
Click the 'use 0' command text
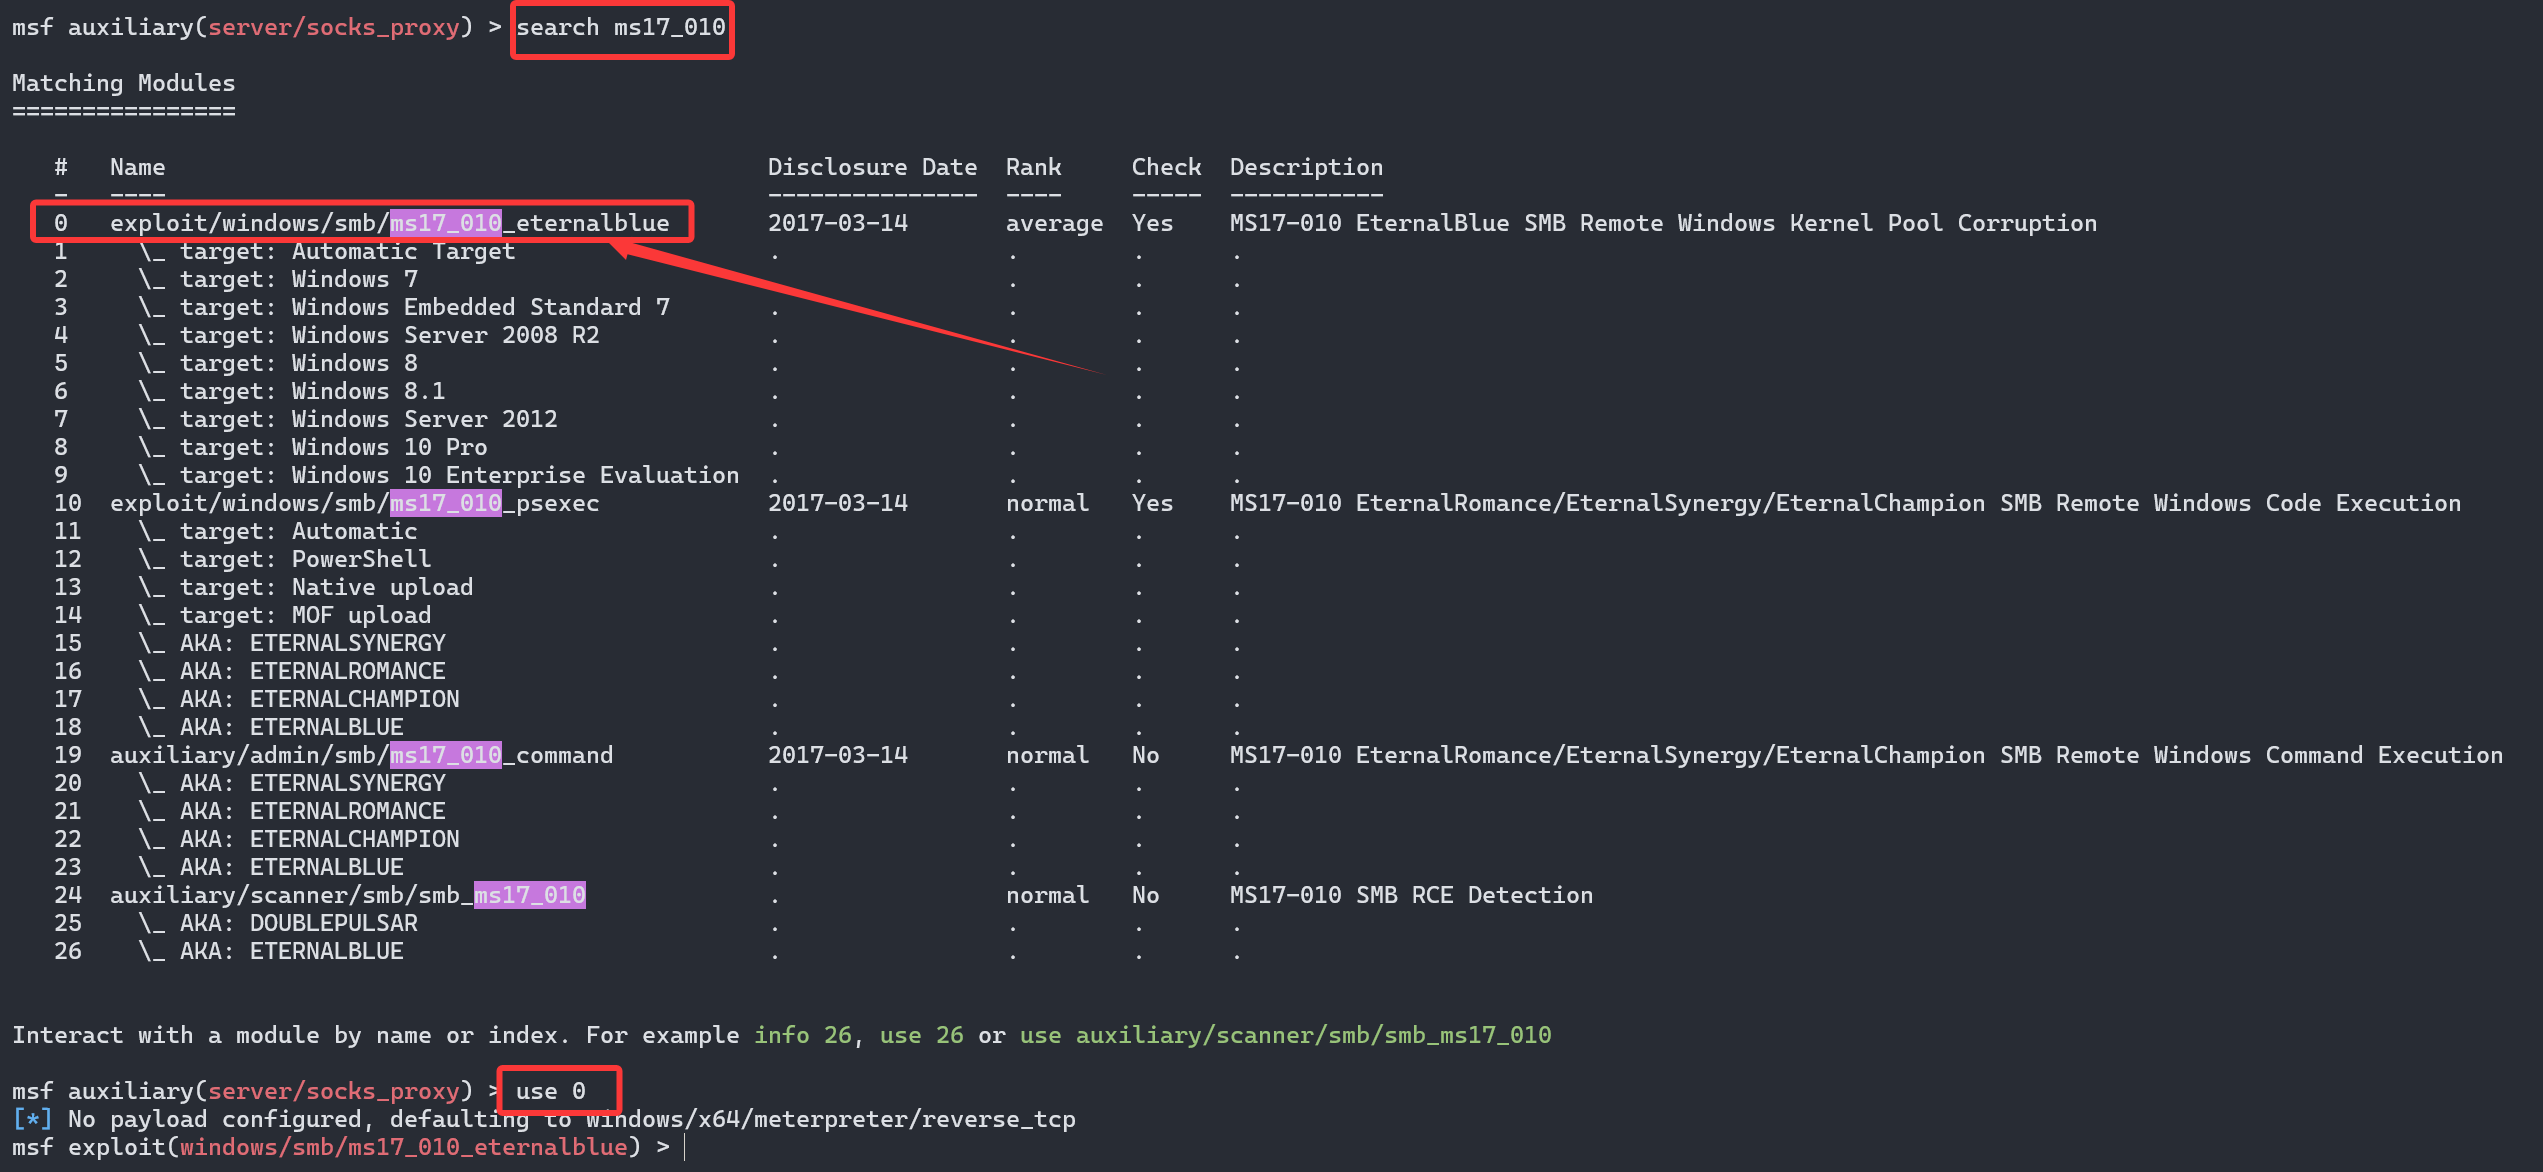pyautogui.click(x=550, y=1091)
